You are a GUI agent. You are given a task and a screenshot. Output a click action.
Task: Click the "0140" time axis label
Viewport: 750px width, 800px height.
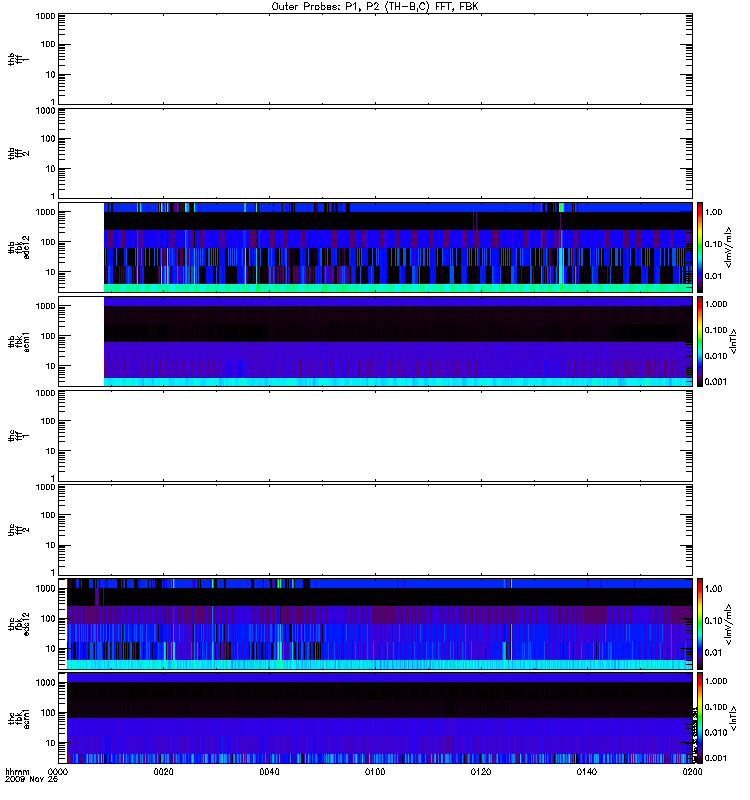click(x=587, y=772)
